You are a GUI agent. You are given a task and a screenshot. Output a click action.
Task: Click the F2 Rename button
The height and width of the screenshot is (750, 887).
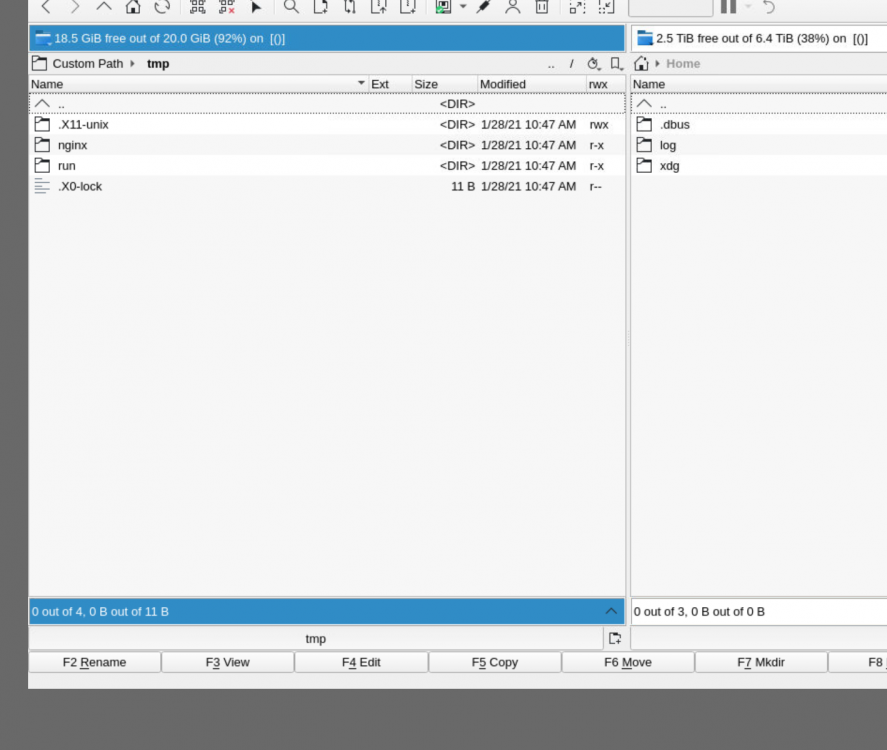[x=94, y=662]
